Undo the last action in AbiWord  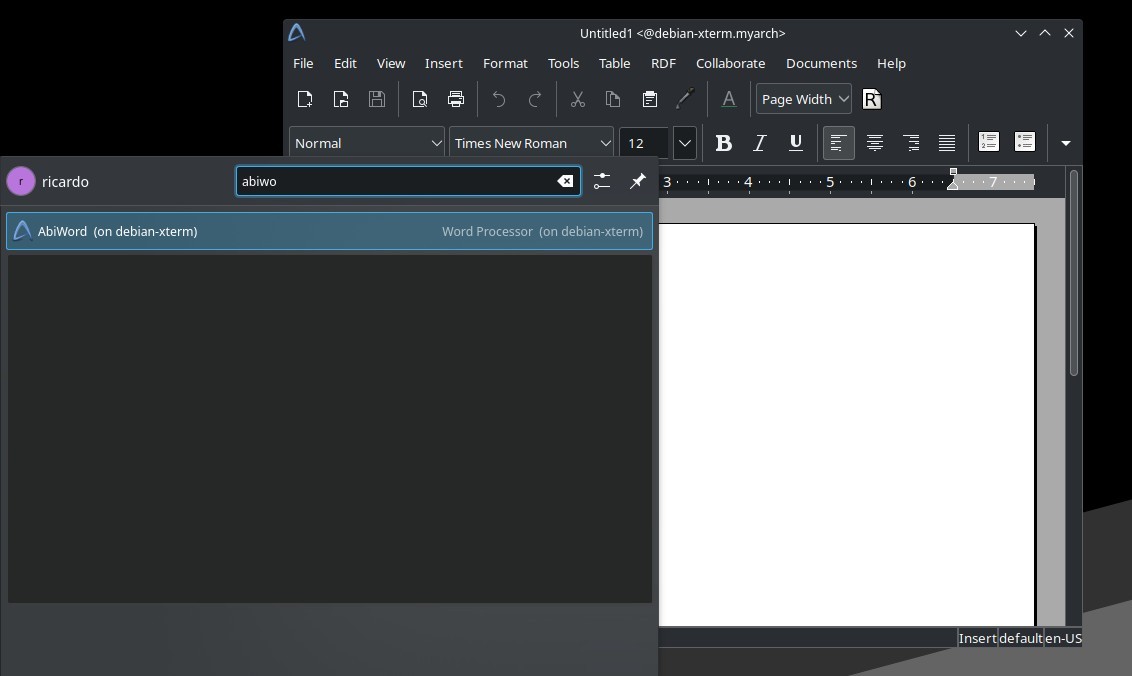coord(499,99)
